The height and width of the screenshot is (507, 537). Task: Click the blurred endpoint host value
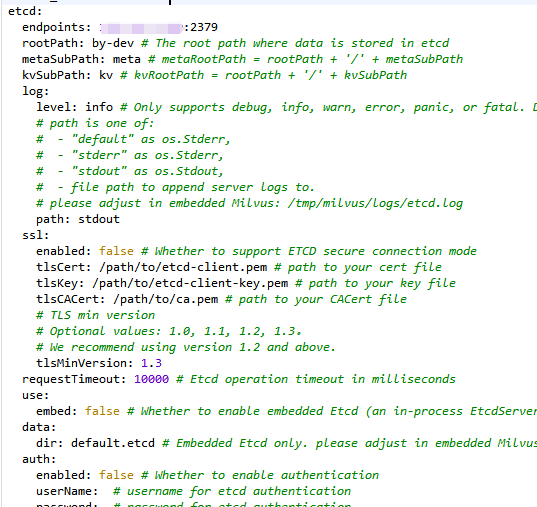point(141,28)
